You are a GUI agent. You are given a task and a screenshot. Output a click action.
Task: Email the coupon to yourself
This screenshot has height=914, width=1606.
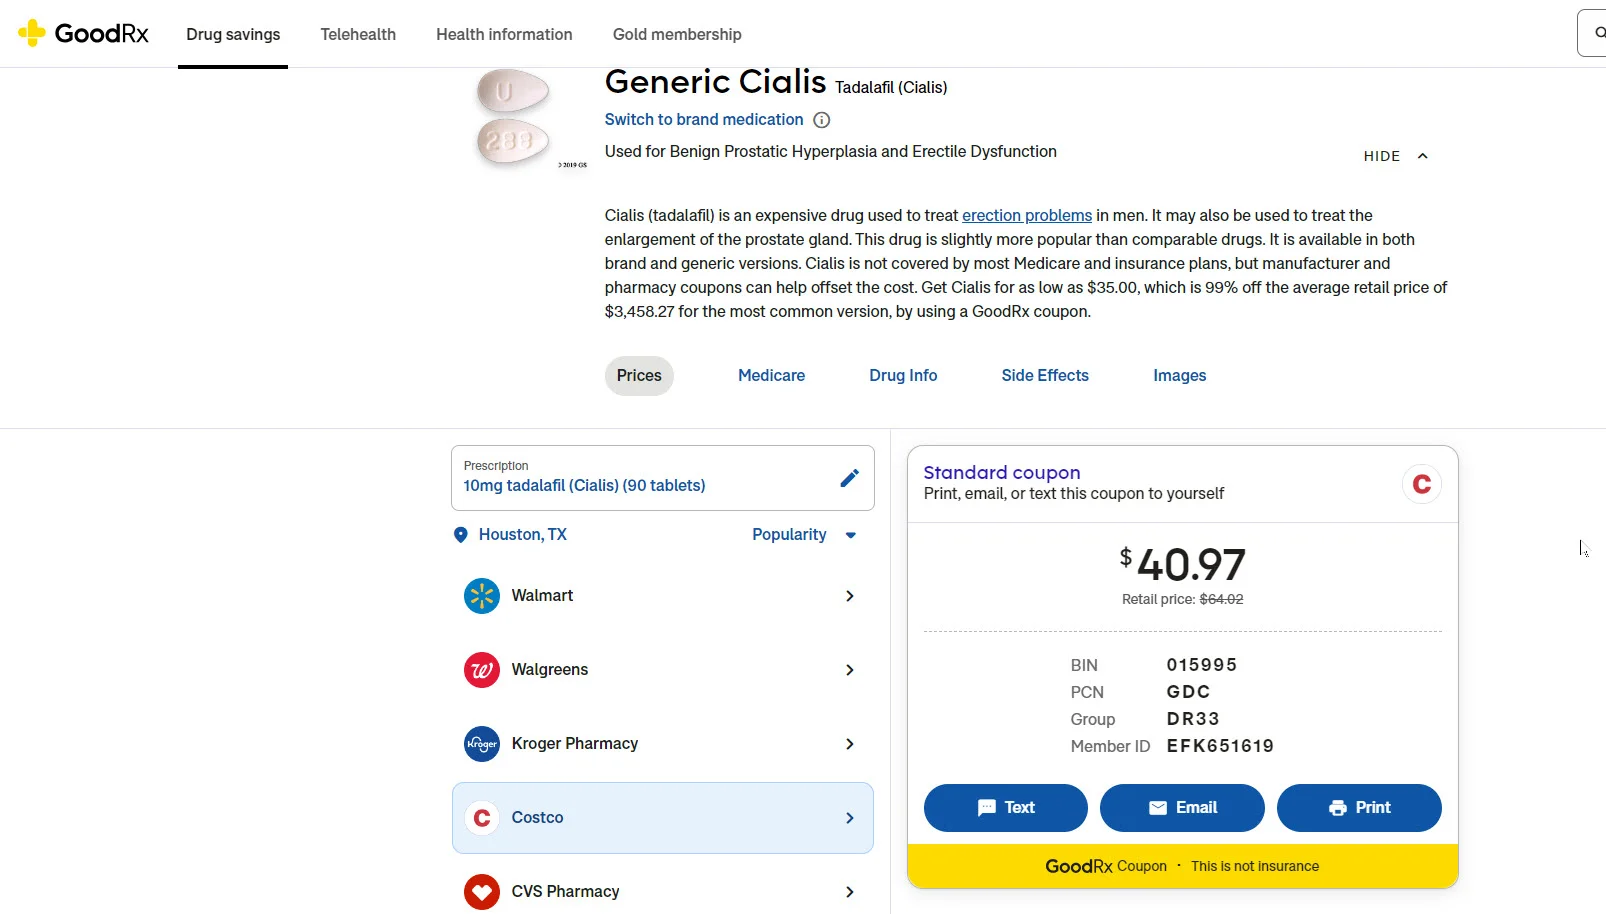coord(1181,808)
